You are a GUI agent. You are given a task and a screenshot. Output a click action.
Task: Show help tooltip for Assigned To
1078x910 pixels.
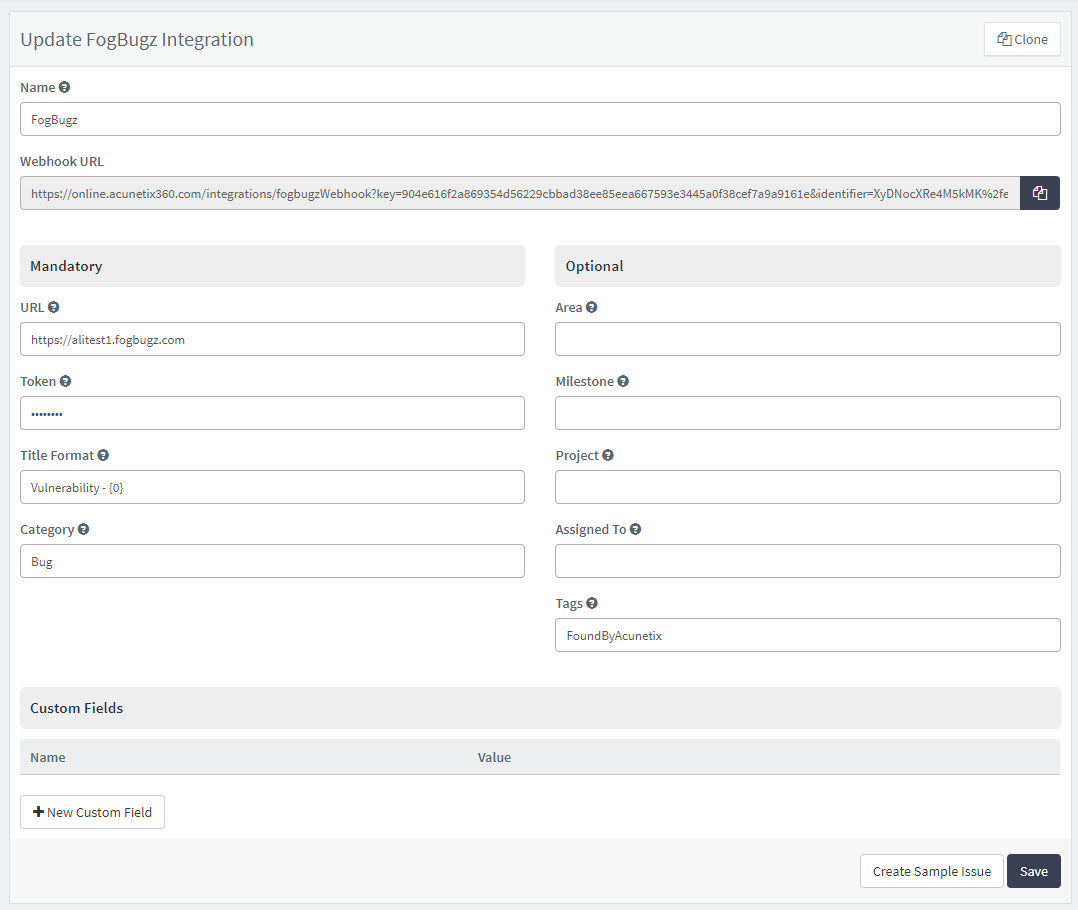(635, 529)
